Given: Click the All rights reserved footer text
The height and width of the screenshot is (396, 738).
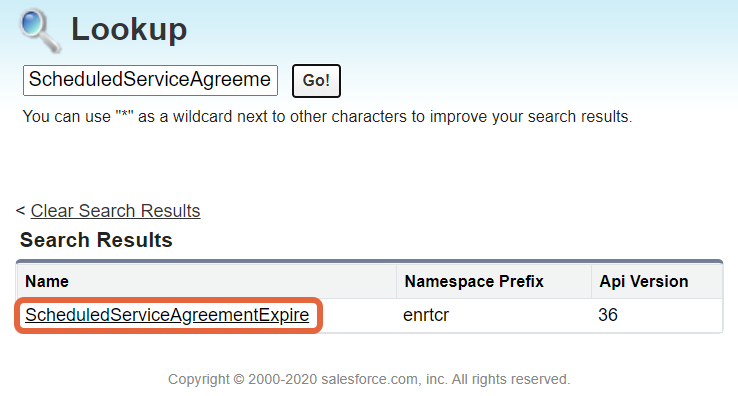Looking at the screenshot, I should coord(511,379).
